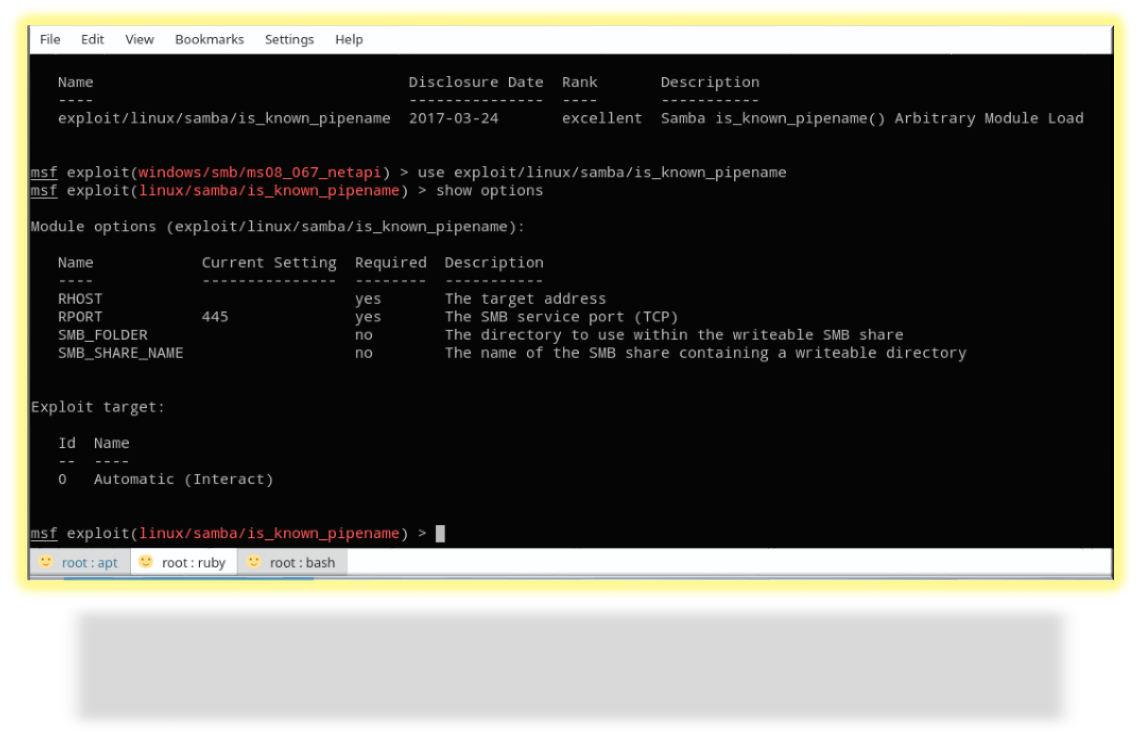This screenshot has width=1140, height=742.
Task: Click the 'Disclosure Date' column header
Action: coord(475,82)
